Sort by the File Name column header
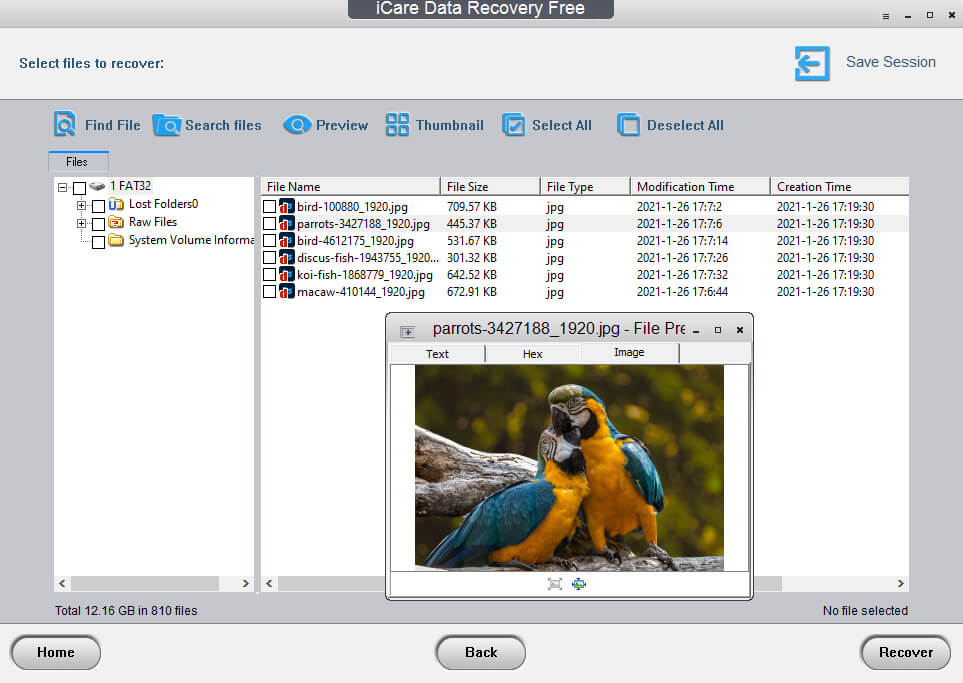 pyautogui.click(x=350, y=187)
